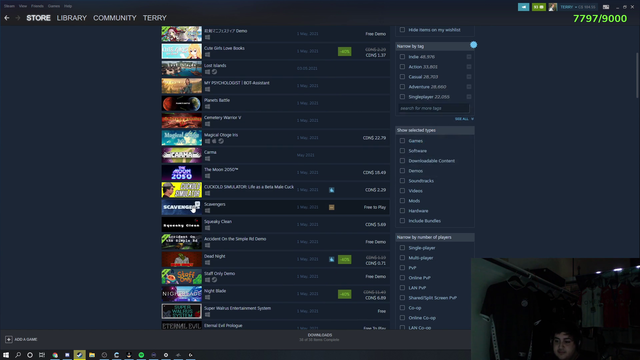The width and height of the screenshot is (640, 360).
Task: Click the Steam icon in the taskbar
Action: (80, 355)
